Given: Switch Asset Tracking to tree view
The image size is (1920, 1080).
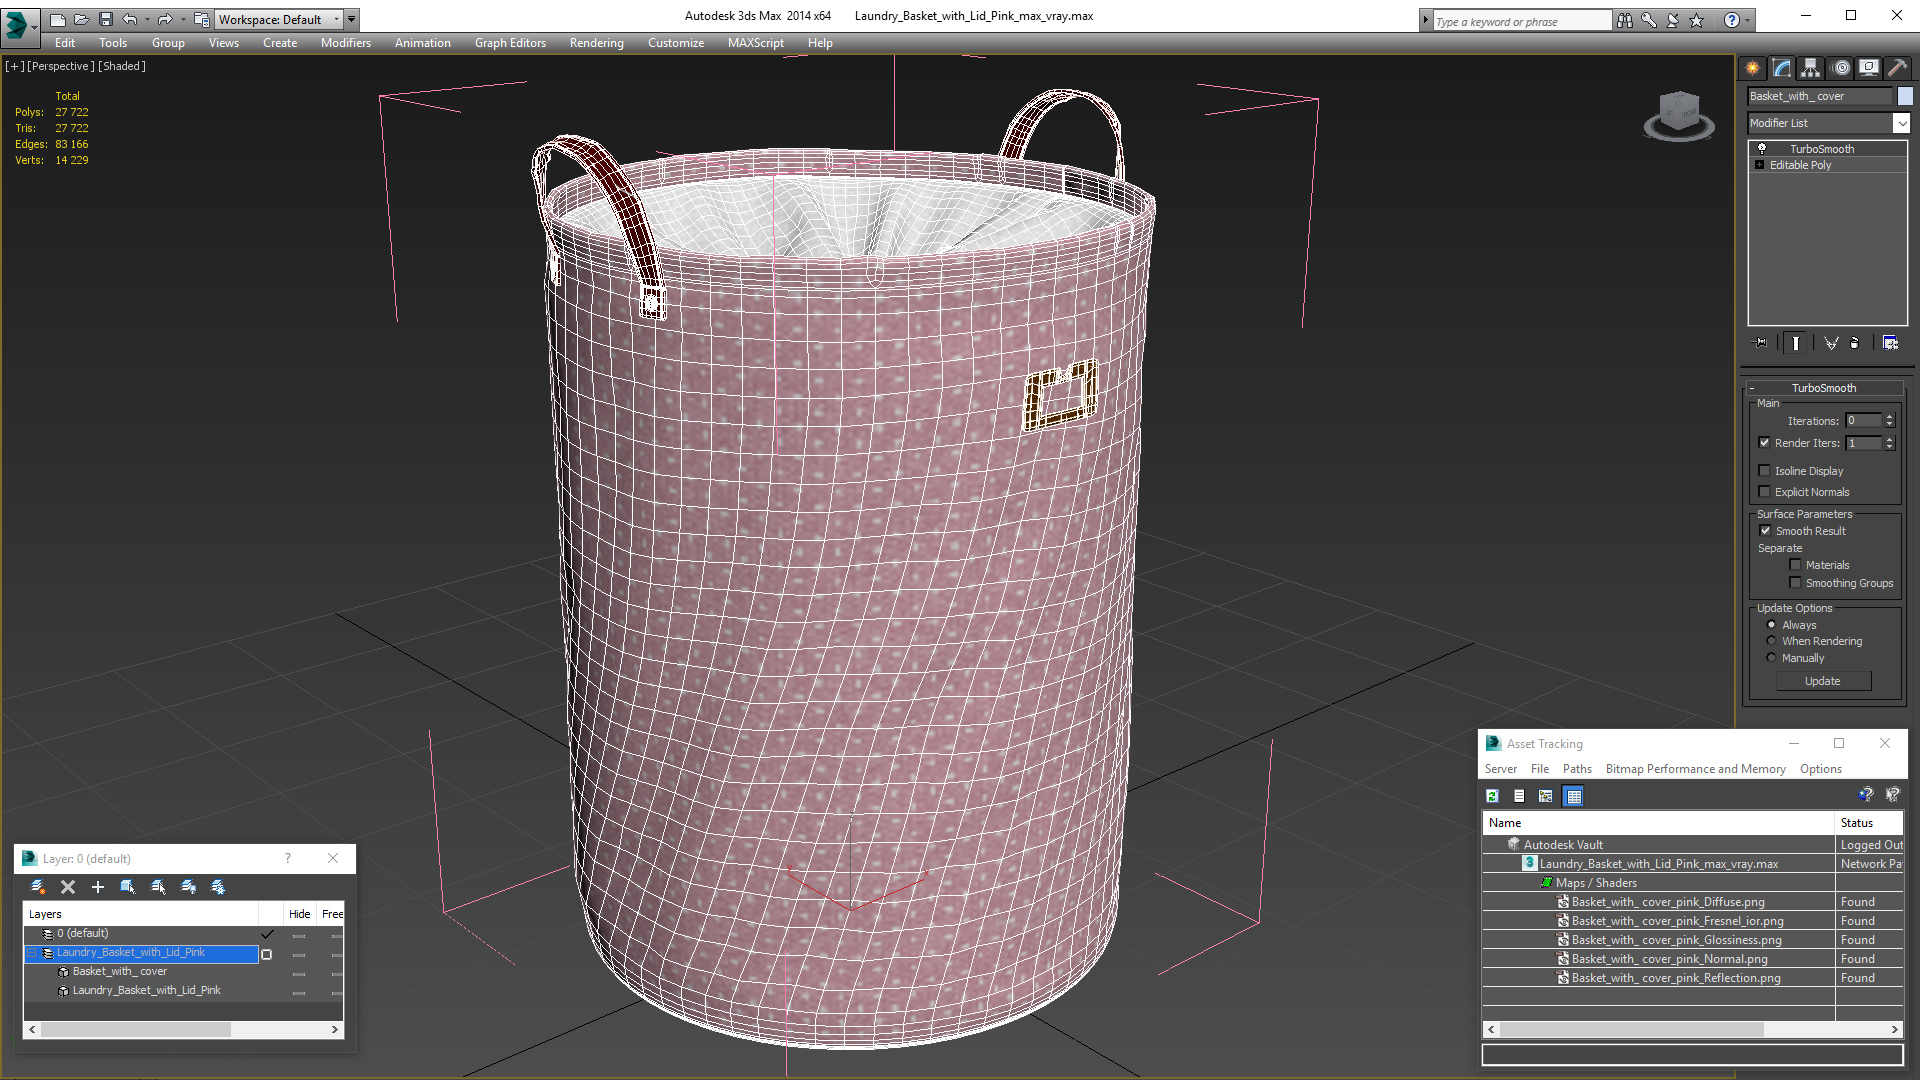Looking at the screenshot, I should tap(1546, 796).
